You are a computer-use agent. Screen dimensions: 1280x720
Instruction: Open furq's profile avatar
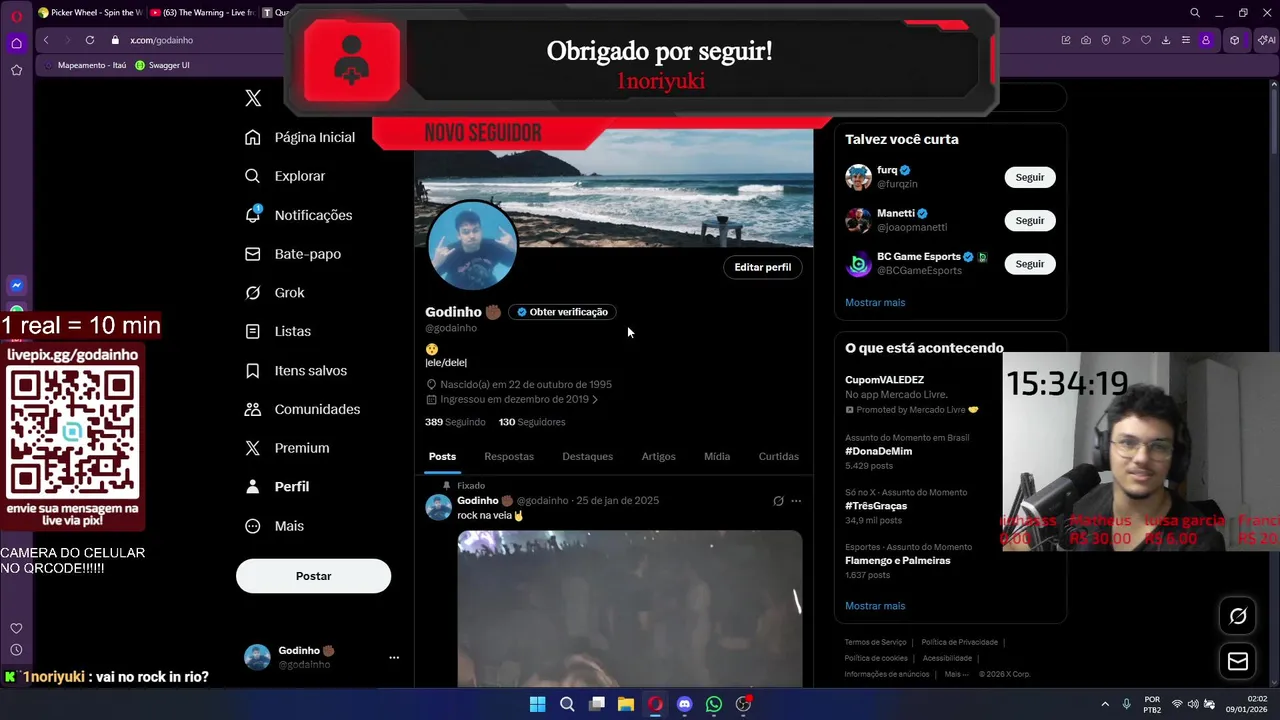pos(858,177)
